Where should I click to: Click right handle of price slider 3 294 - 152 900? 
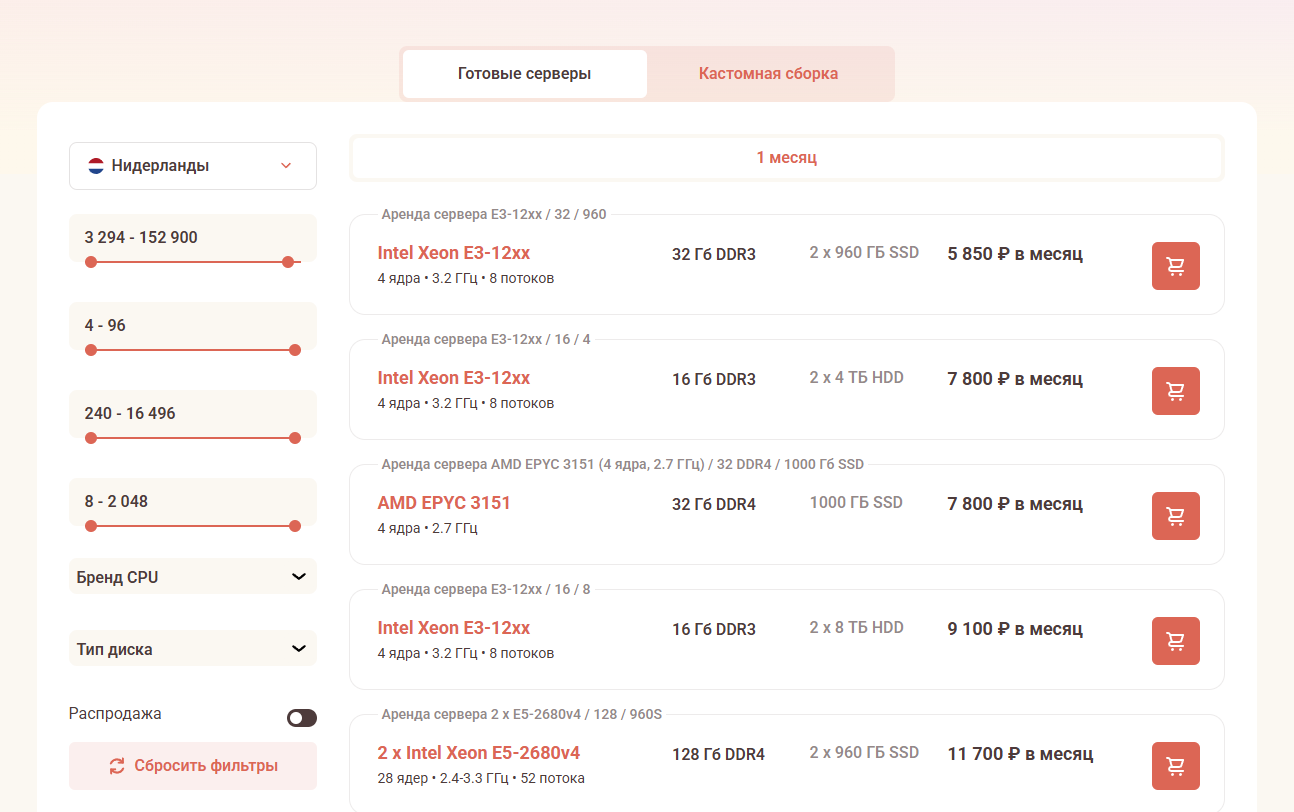point(288,262)
